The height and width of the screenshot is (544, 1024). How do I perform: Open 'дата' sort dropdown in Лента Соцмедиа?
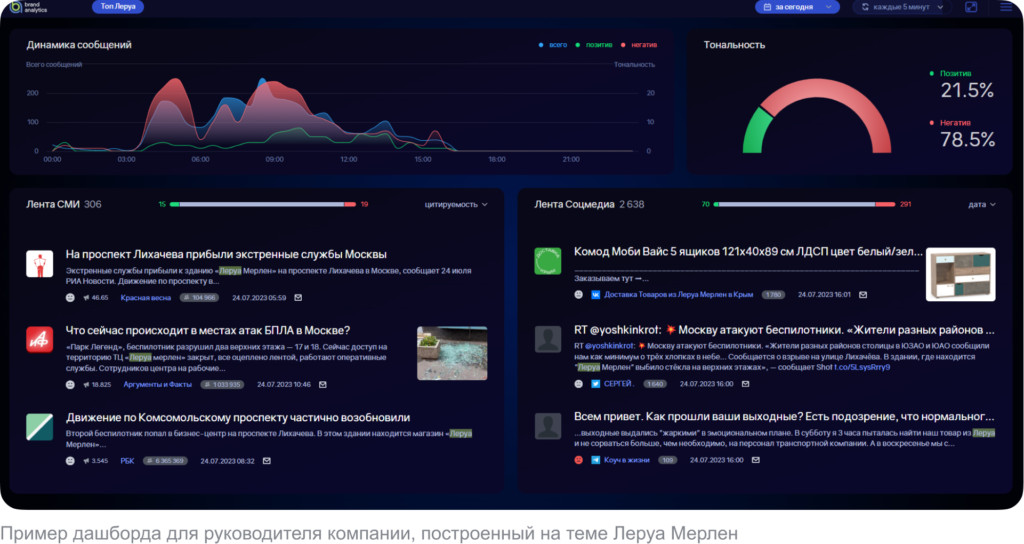pyautogui.click(x=982, y=204)
